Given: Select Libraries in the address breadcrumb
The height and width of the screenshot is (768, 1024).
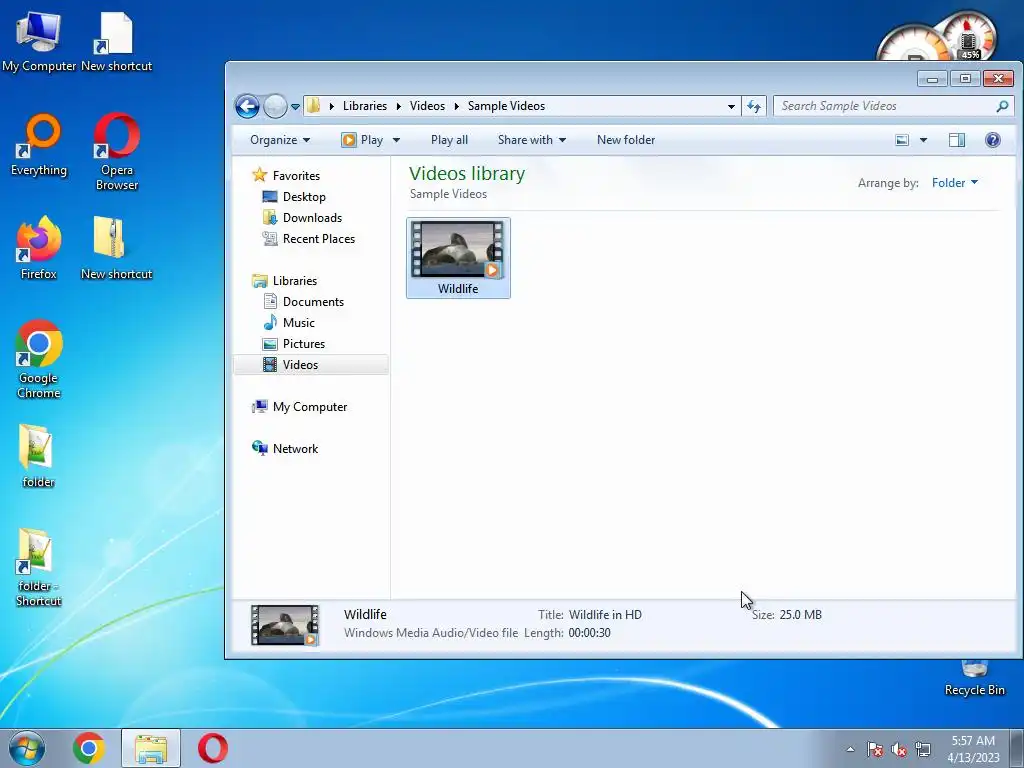Looking at the screenshot, I should pos(364,106).
